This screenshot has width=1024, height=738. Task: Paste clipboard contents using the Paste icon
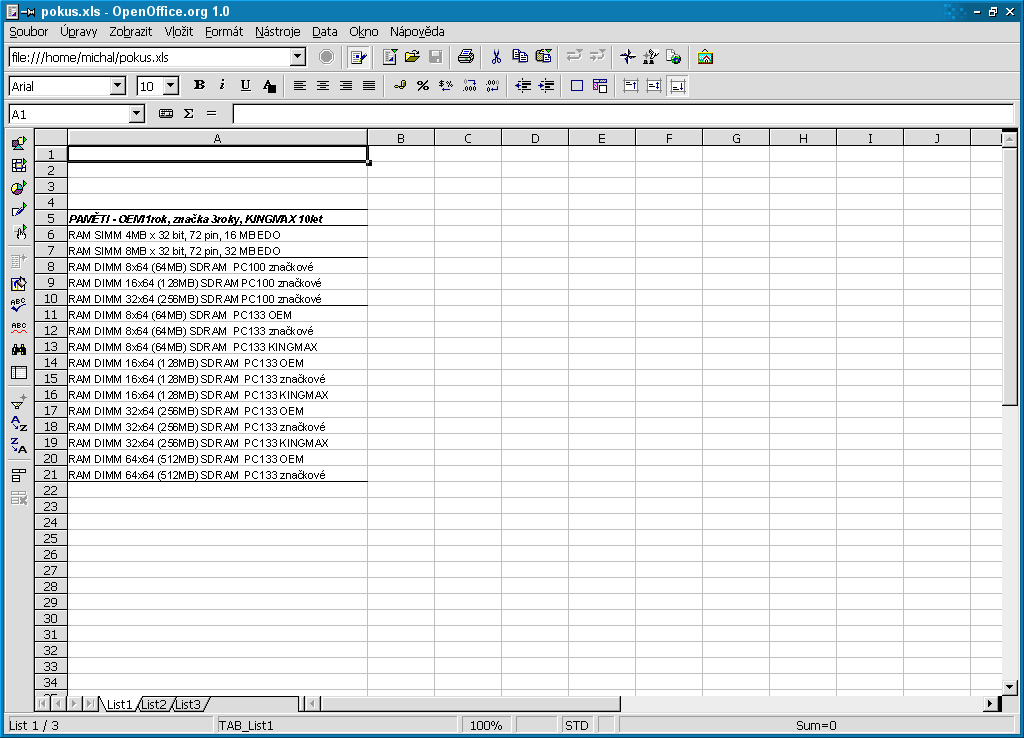pos(543,57)
